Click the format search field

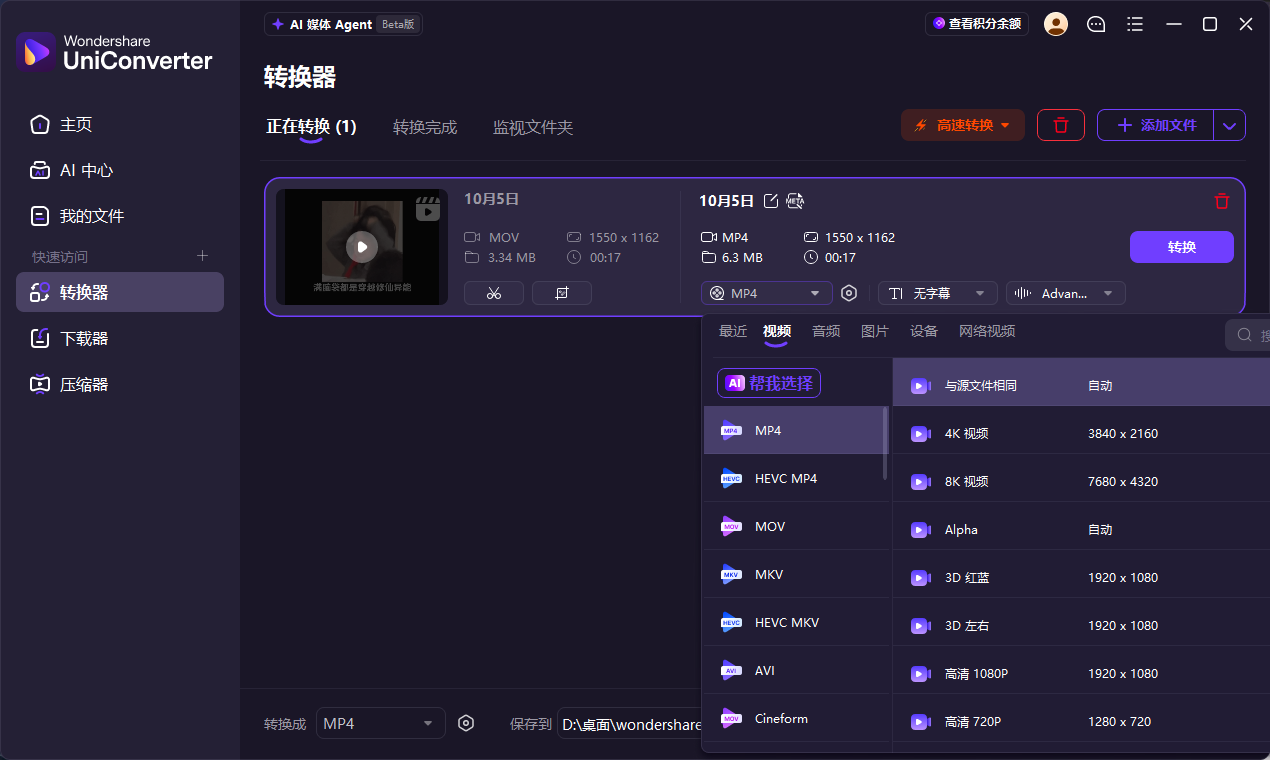[1248, 335]
